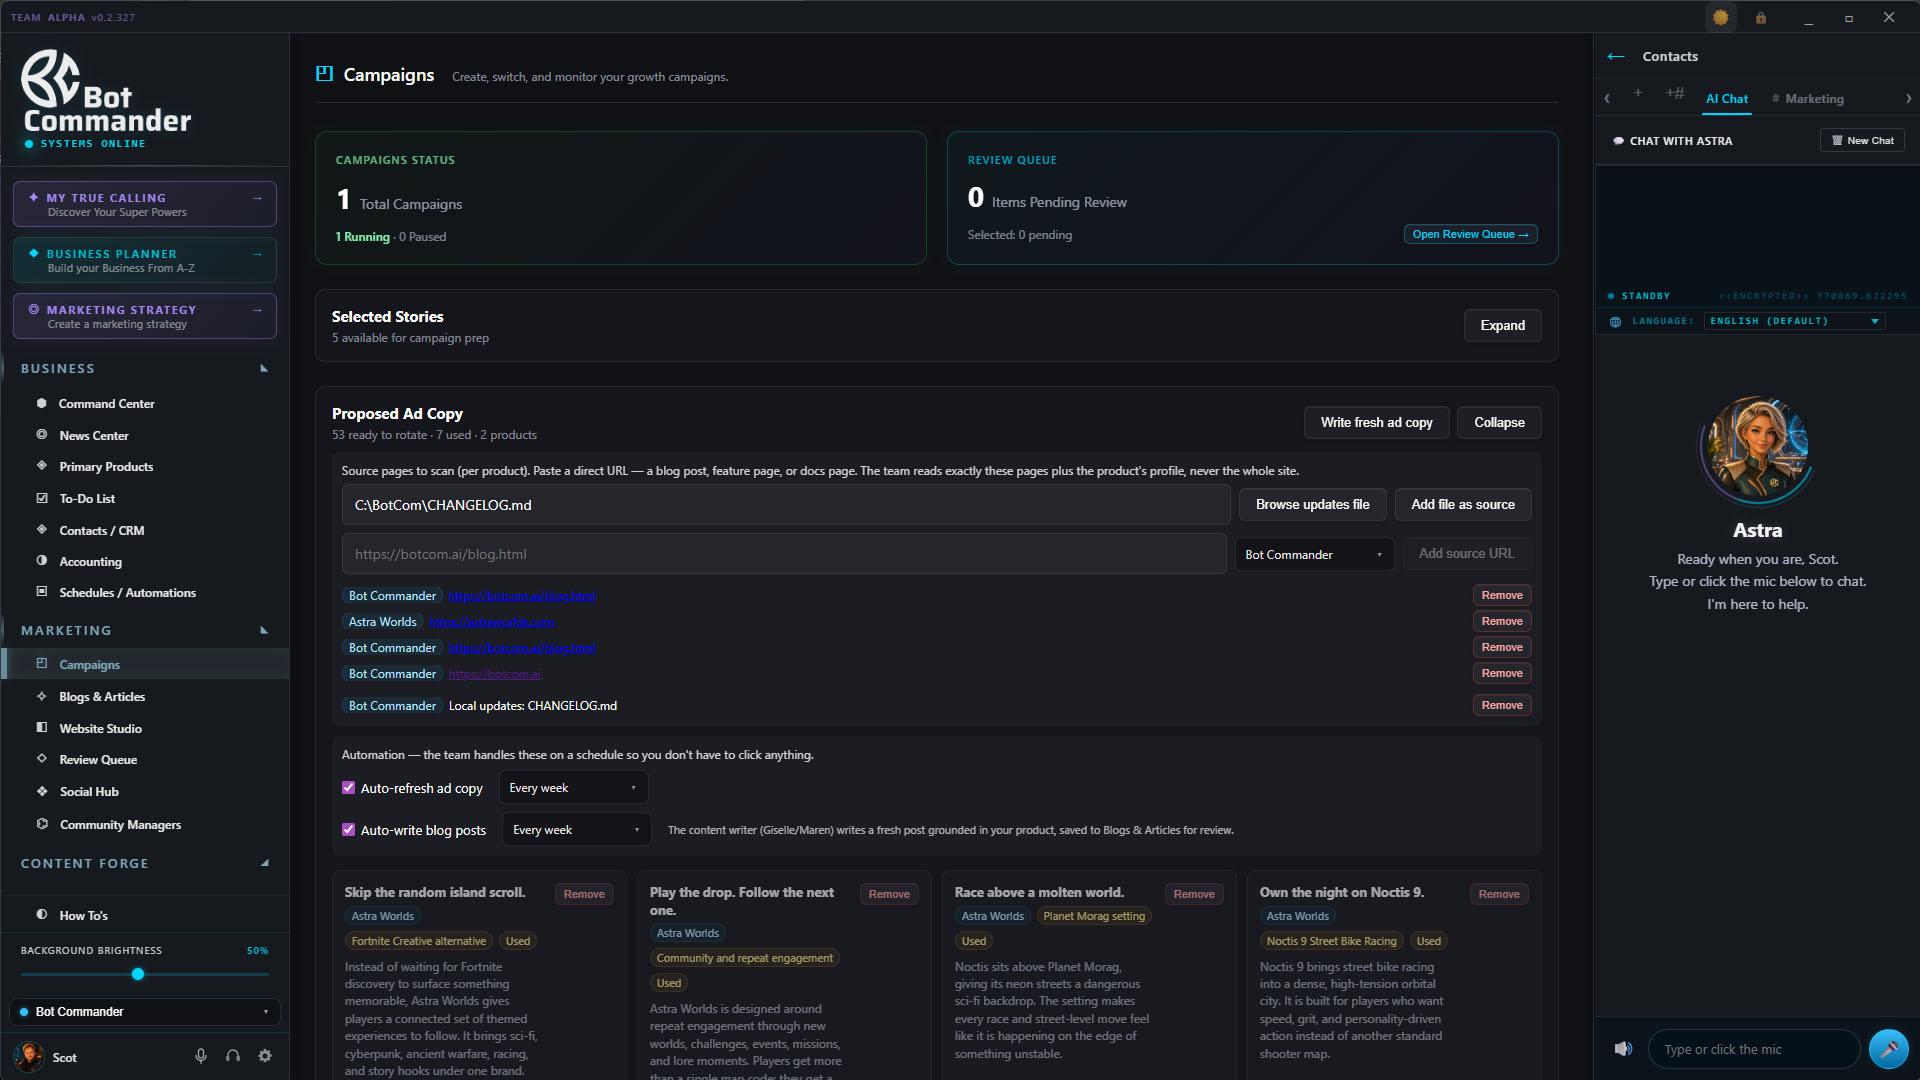
Task: Click the source URL input field
Action: pos(784,554)
